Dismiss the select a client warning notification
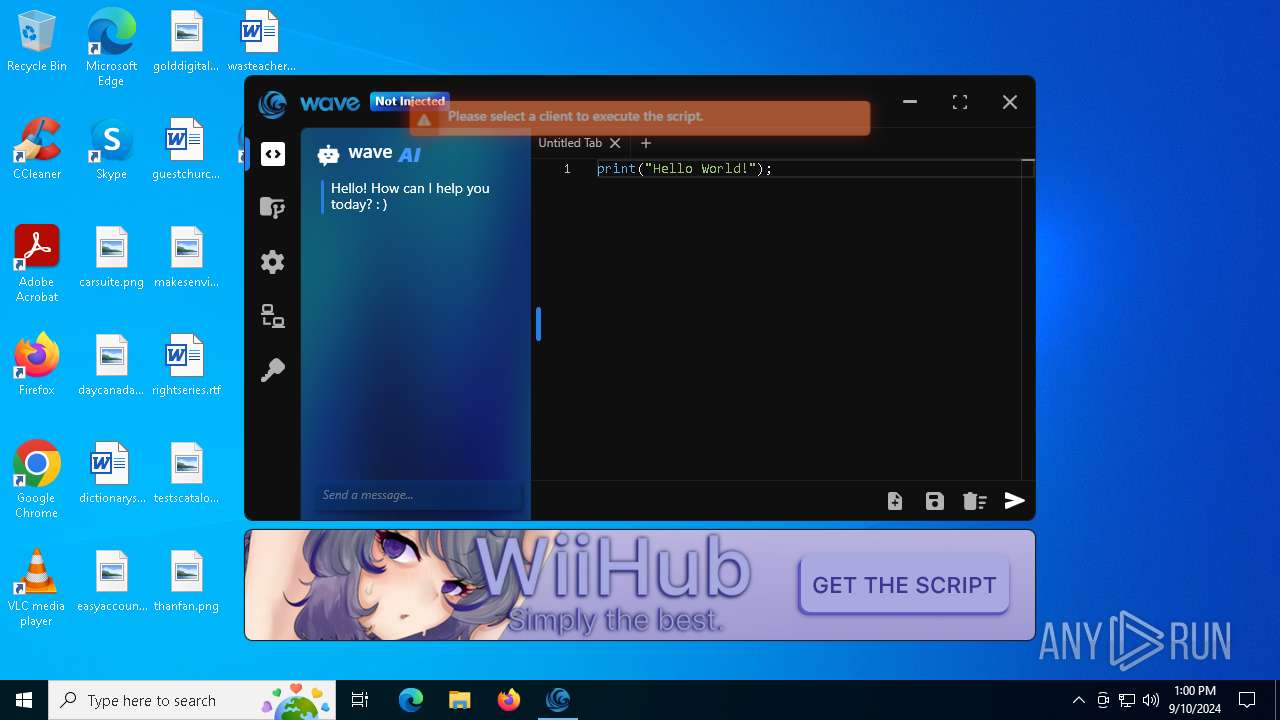The height and width of the screenshot is (720, 1280). (640, 117)
